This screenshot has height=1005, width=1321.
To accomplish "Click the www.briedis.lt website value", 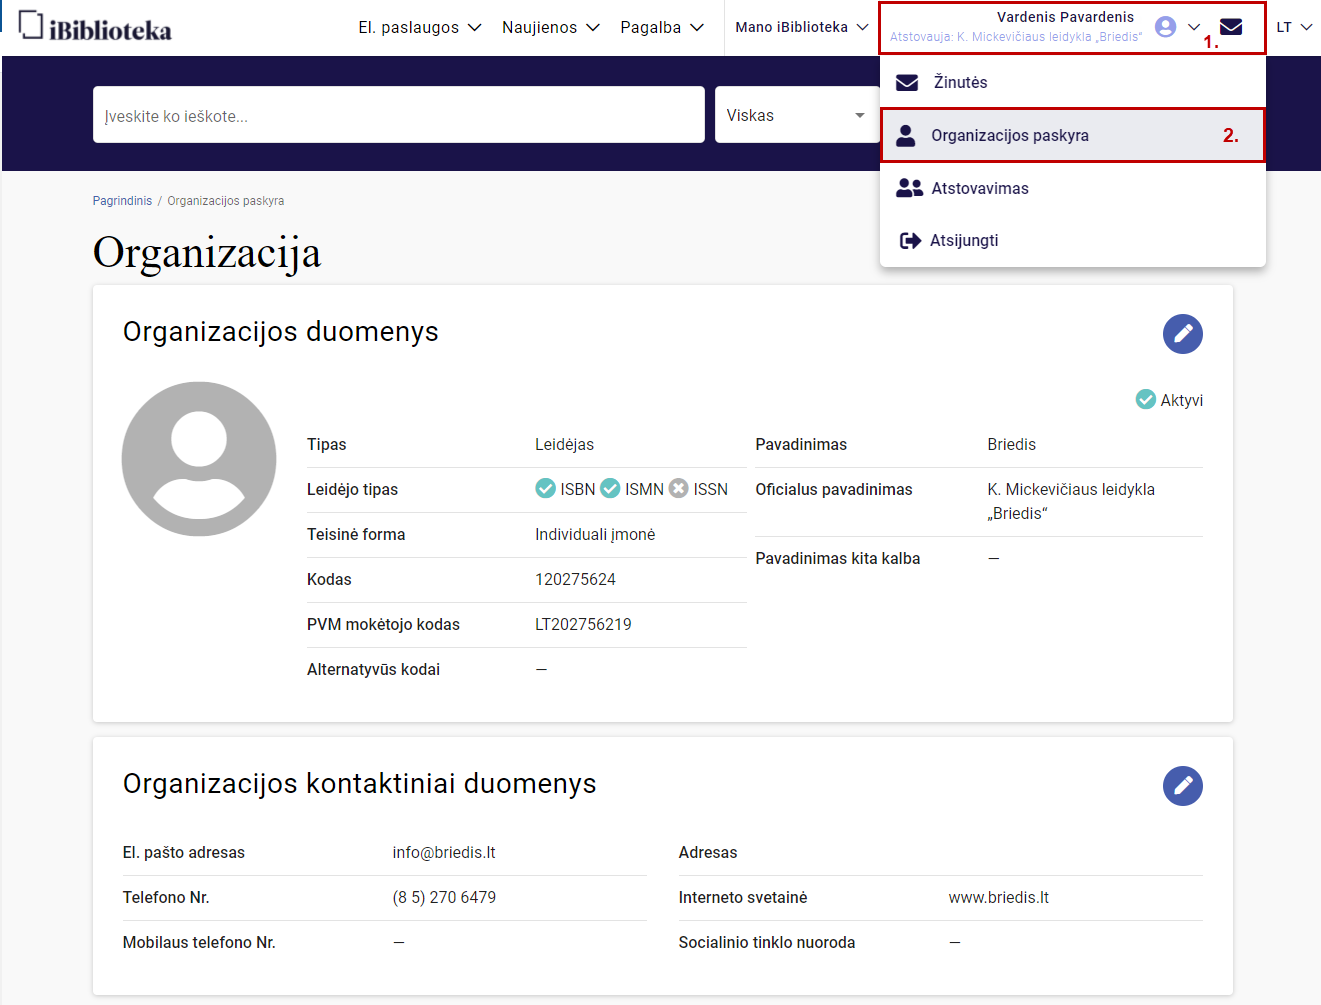I will [x=999, y=898].
